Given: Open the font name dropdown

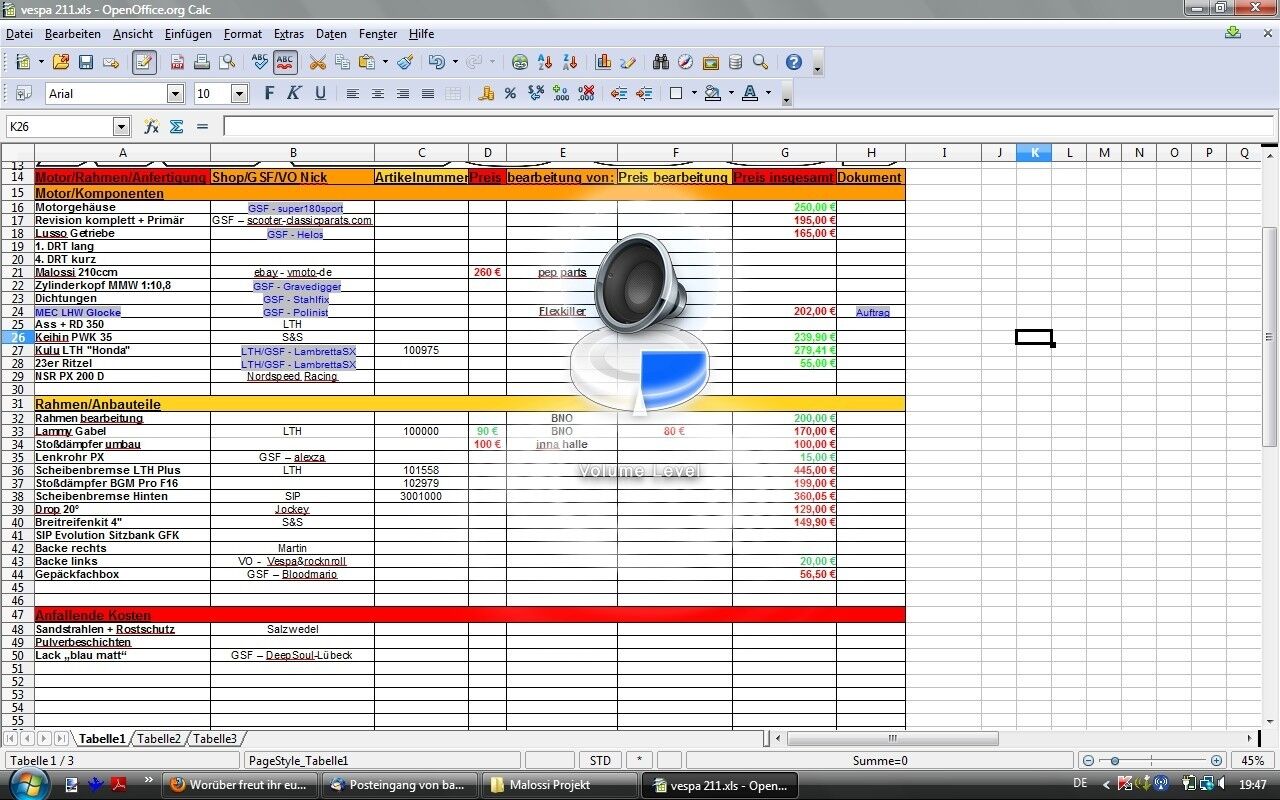Looking at the screenshot, I should click(176, 94).
